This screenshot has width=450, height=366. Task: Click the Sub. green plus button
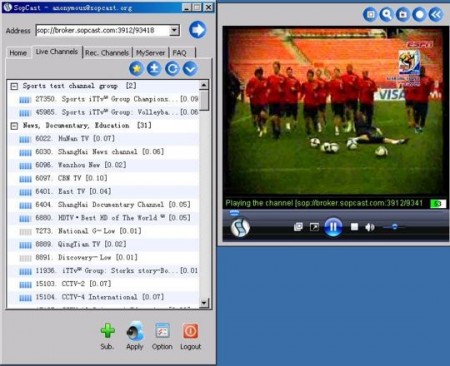point(107,336)
